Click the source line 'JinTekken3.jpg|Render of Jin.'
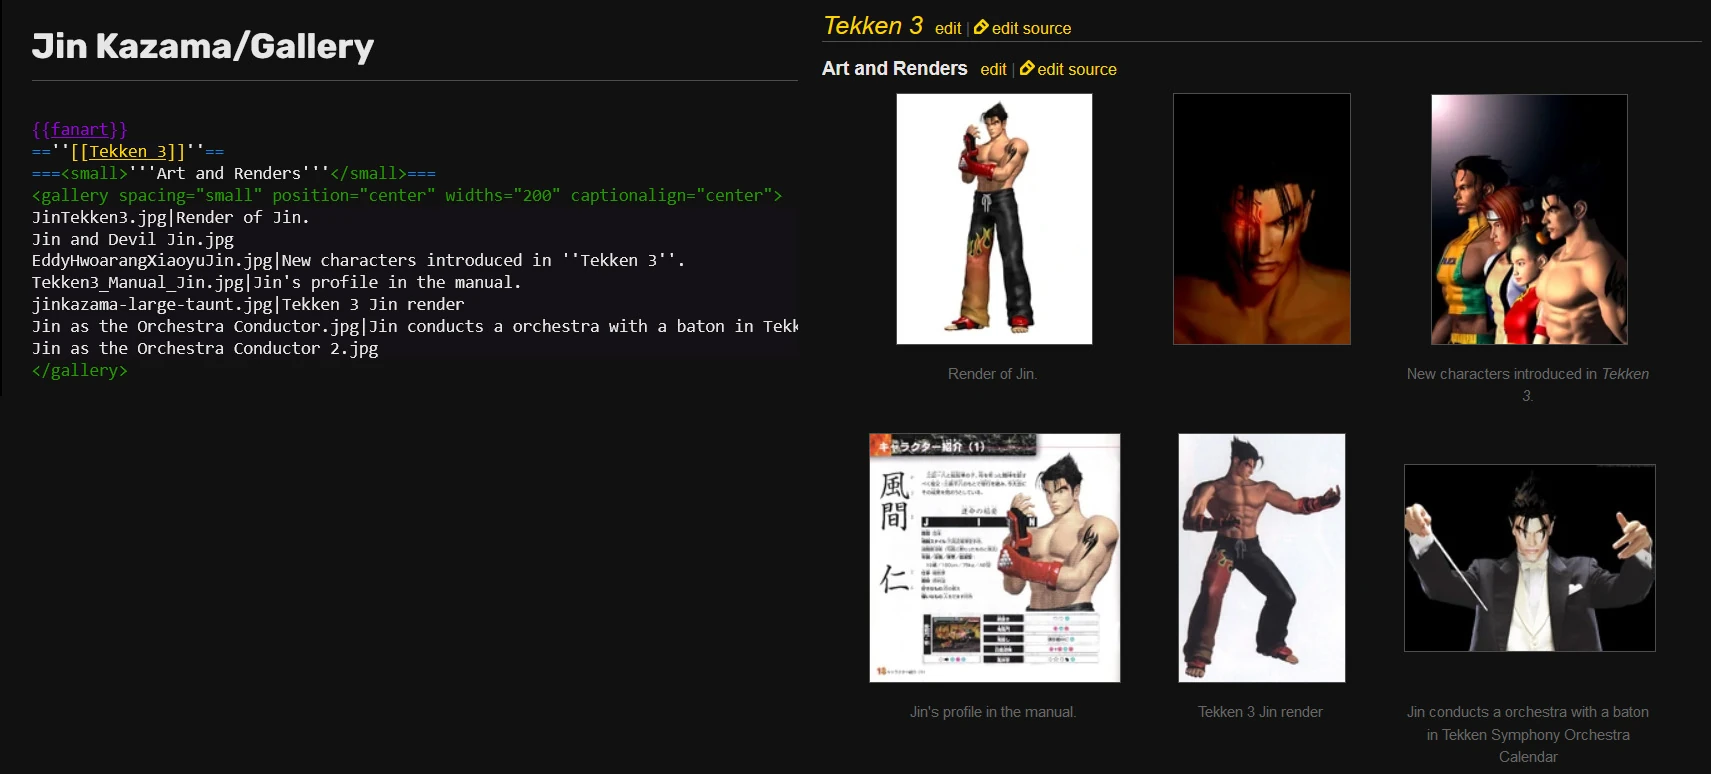This screenshot has height=774, width=1711. click(x=171, y=217)
